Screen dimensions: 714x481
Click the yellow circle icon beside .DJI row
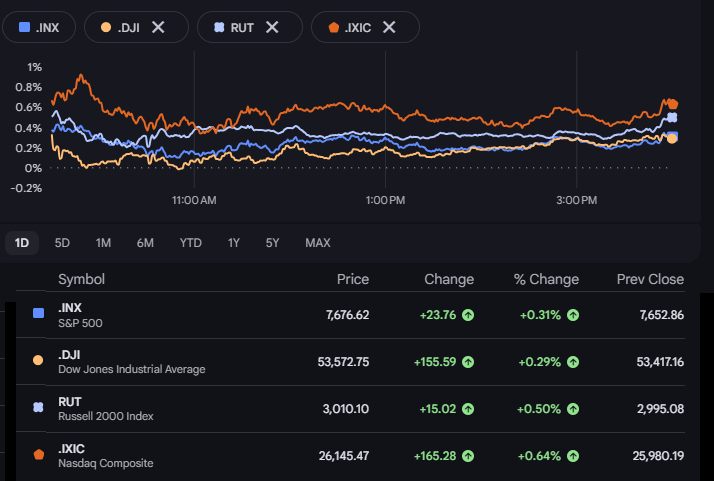(x=38, y=360)
